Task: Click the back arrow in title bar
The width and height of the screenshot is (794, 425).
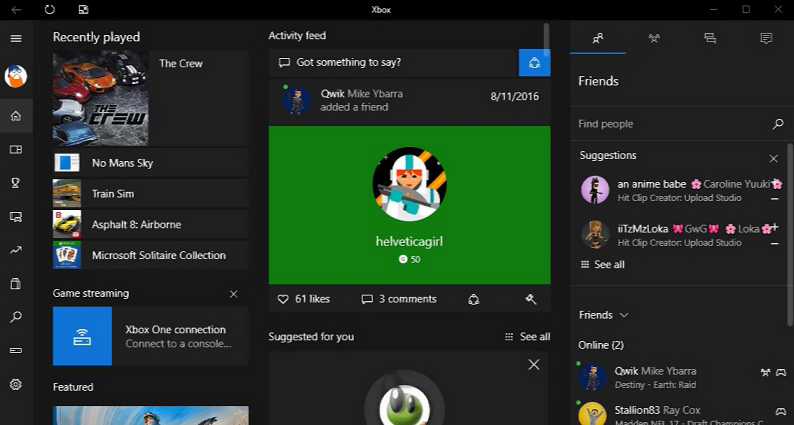Action: tap(16, 10)
